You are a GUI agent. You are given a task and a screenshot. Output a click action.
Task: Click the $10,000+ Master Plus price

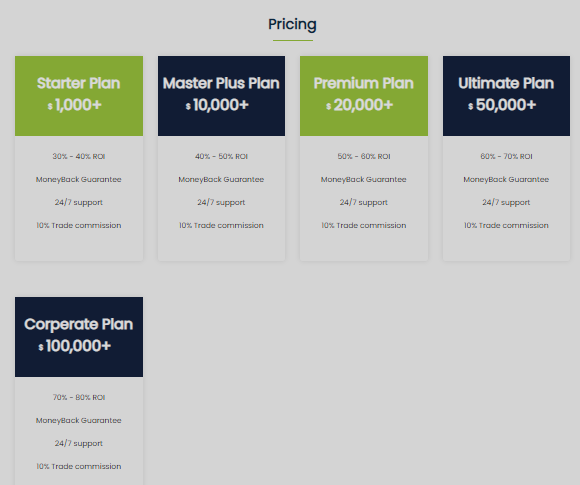(217, 105)
